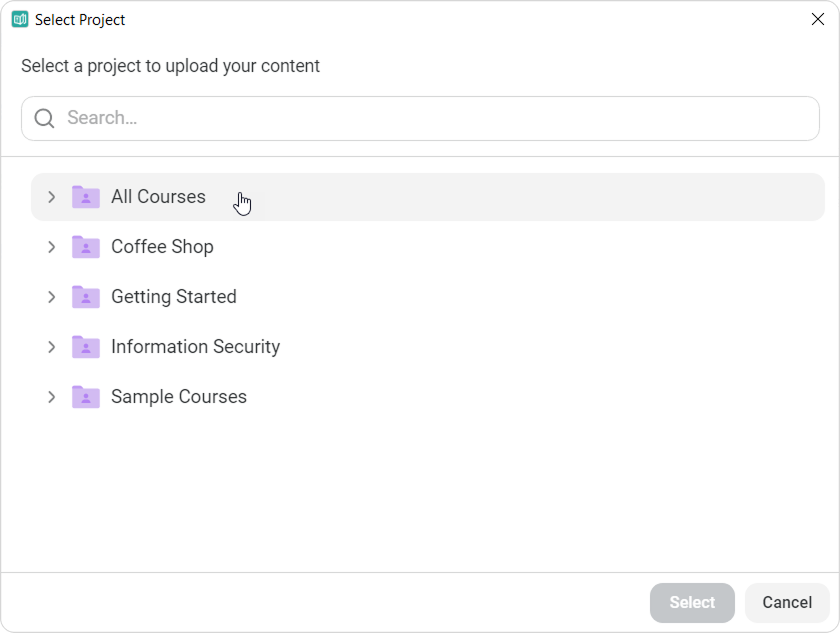Close the Select Project dialog
840x633 pixels.
pyautogui.click(x=818, y=19)
